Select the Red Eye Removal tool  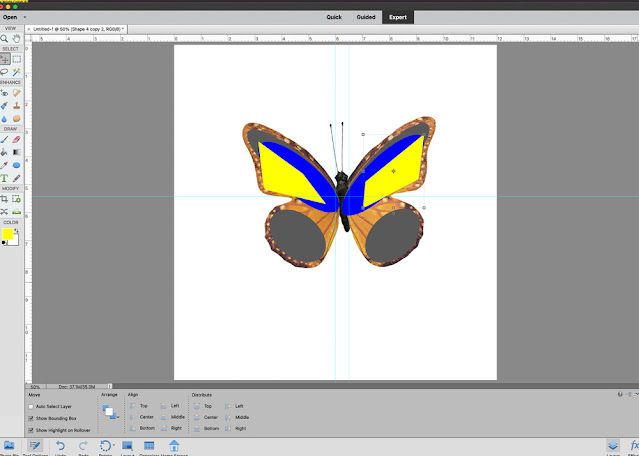(4, 93)
